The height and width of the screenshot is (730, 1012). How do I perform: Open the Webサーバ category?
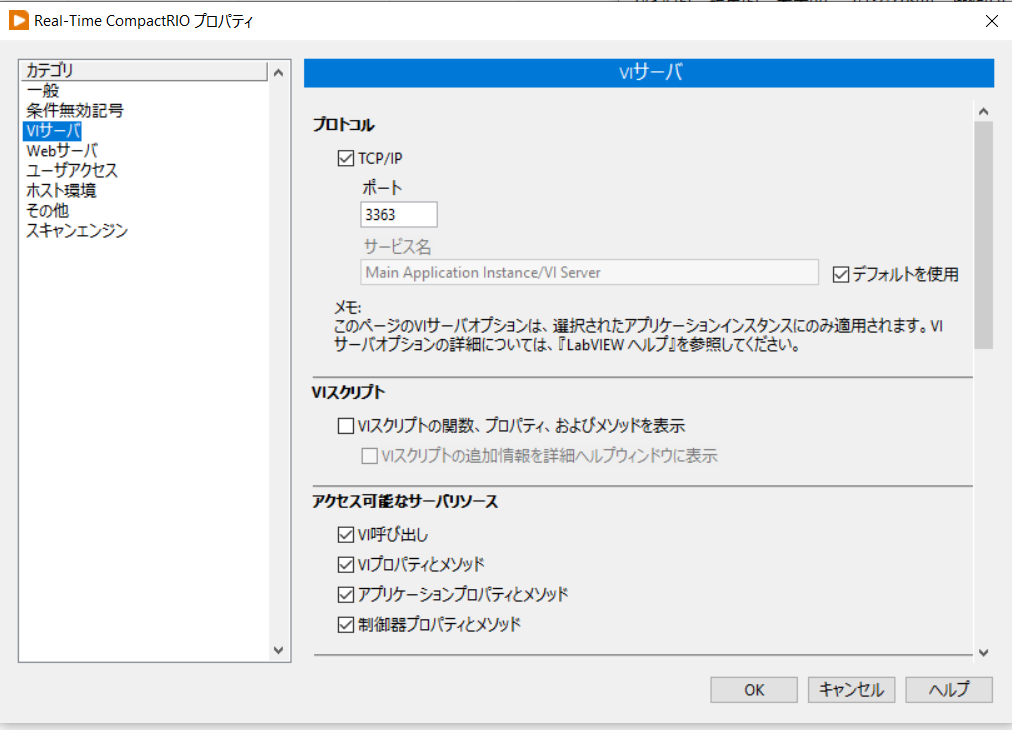point(62,151)
